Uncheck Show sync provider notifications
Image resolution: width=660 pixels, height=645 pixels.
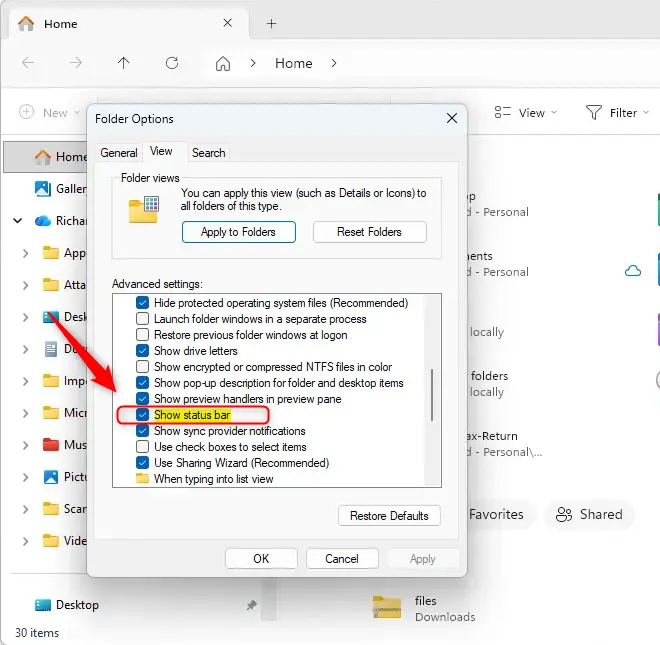click(142, 431)
